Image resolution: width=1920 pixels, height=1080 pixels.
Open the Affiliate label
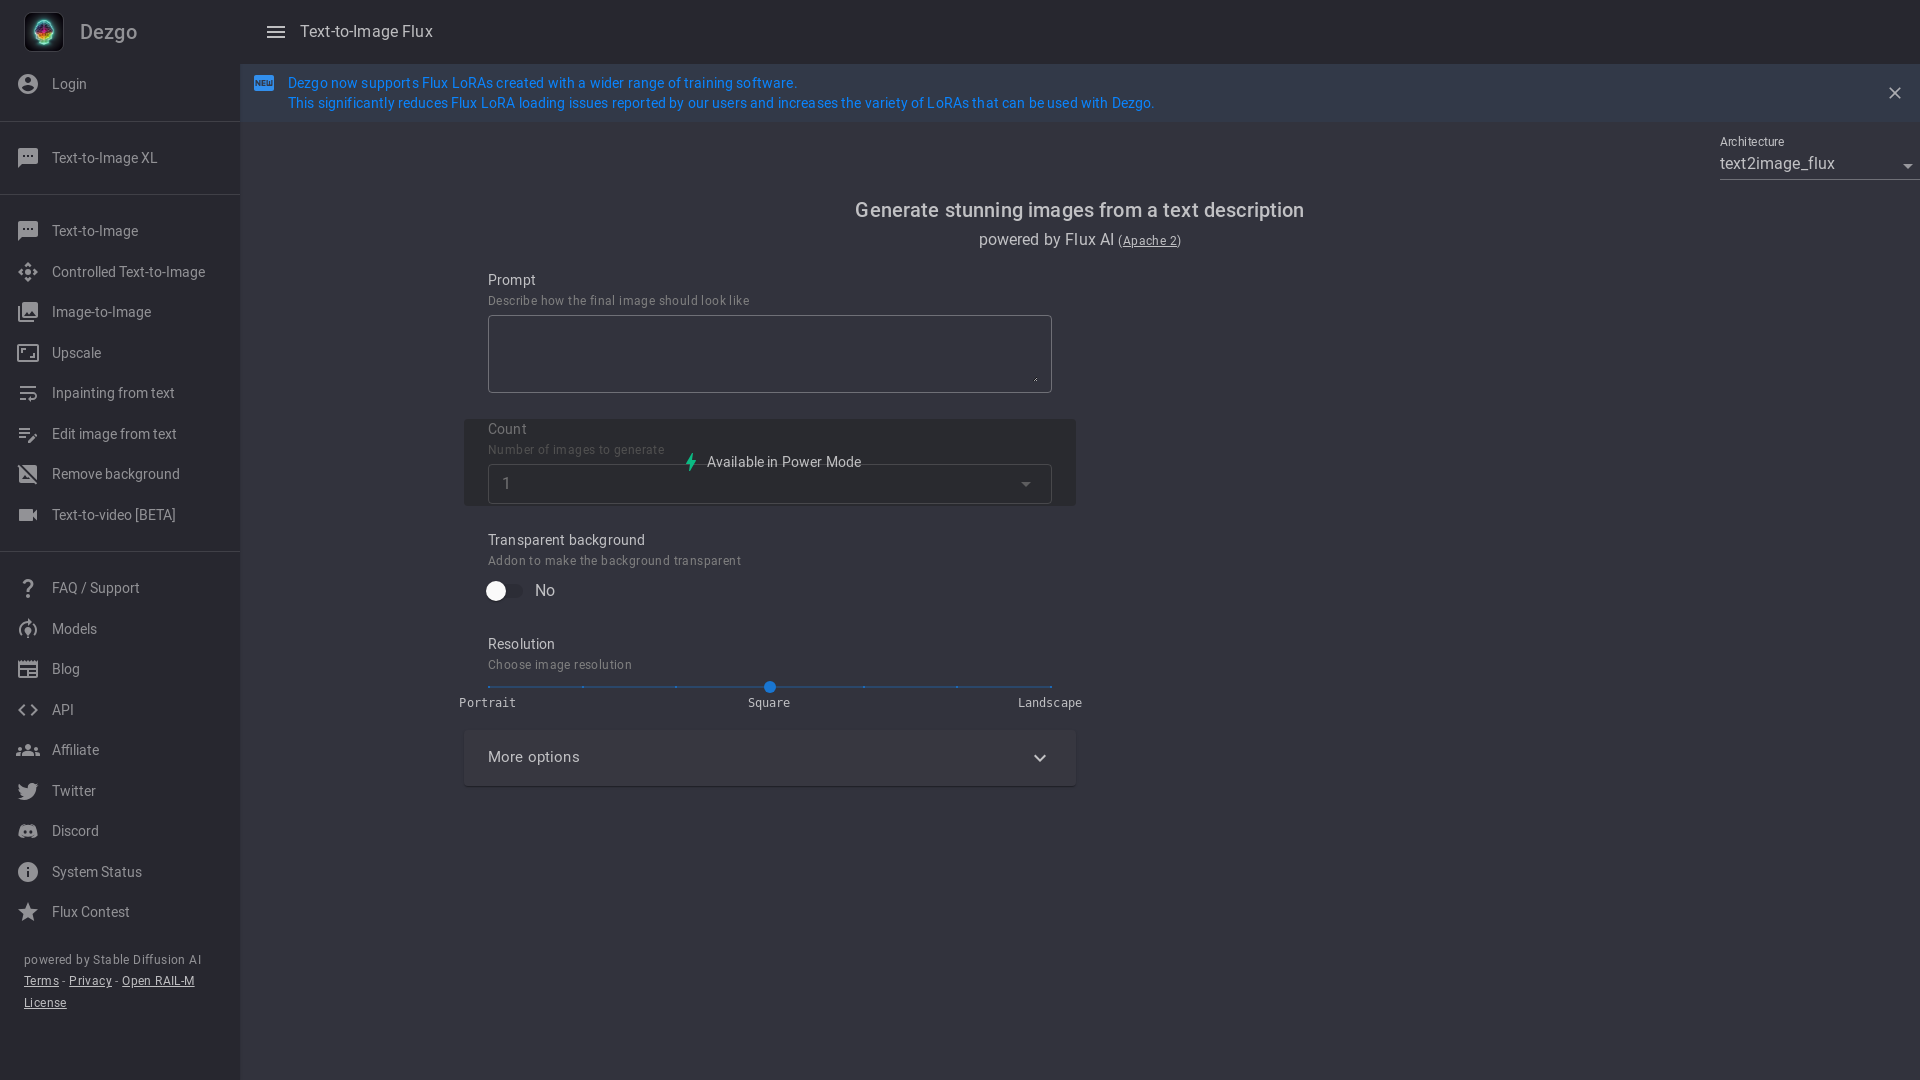pos(75,750)
